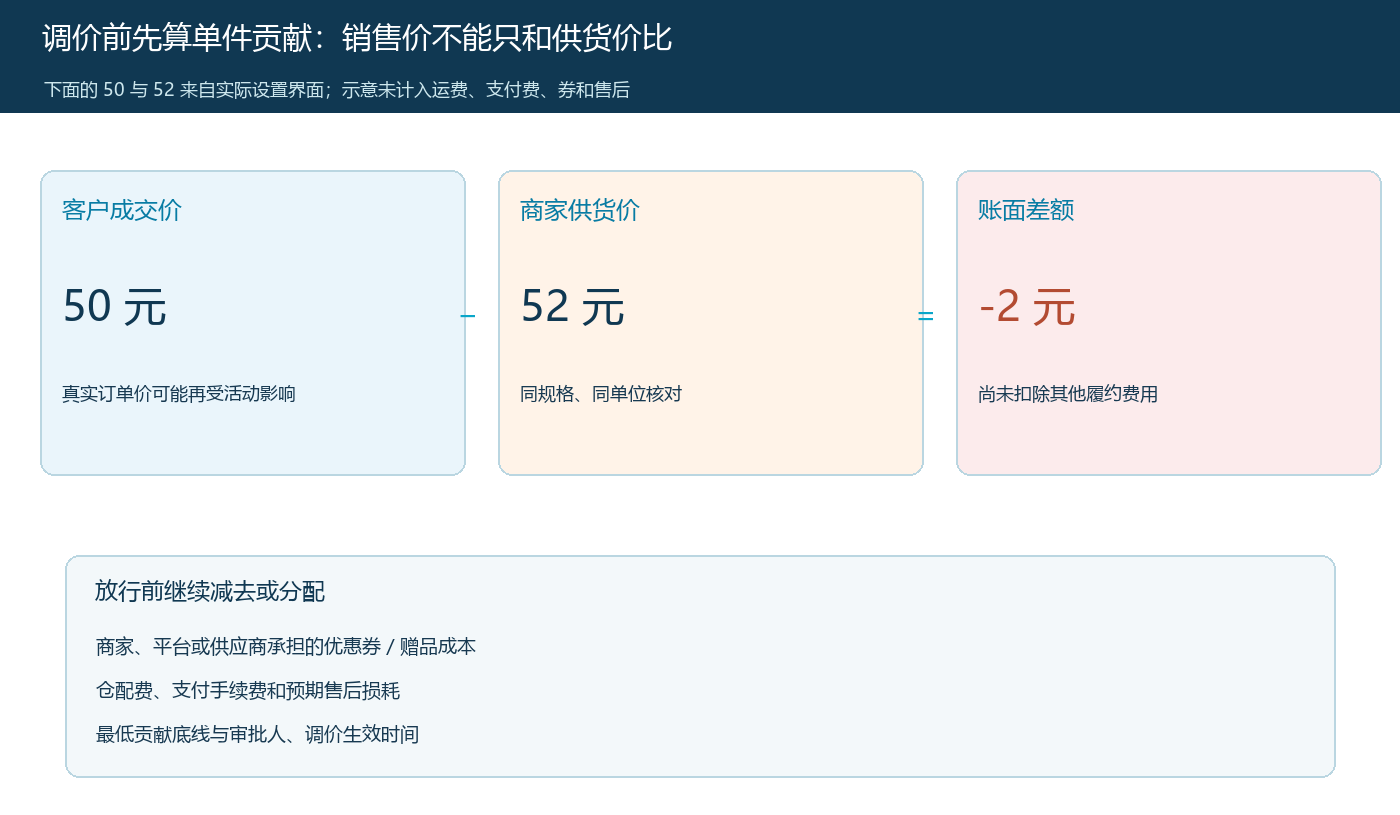The height and width of the screenshot is (815, 1400).
Task: Click the '50 元' value
Action: pos(114,306)
